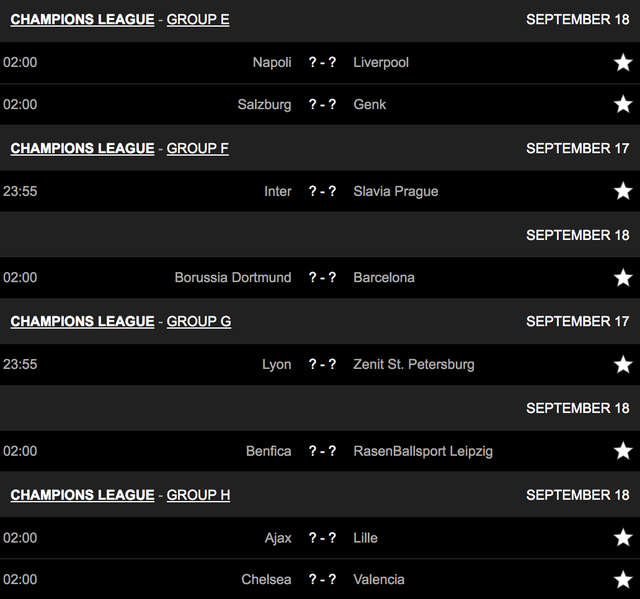
Task: Click the Ajax team name
Action: pyautogui.click(x=276, y=538)
